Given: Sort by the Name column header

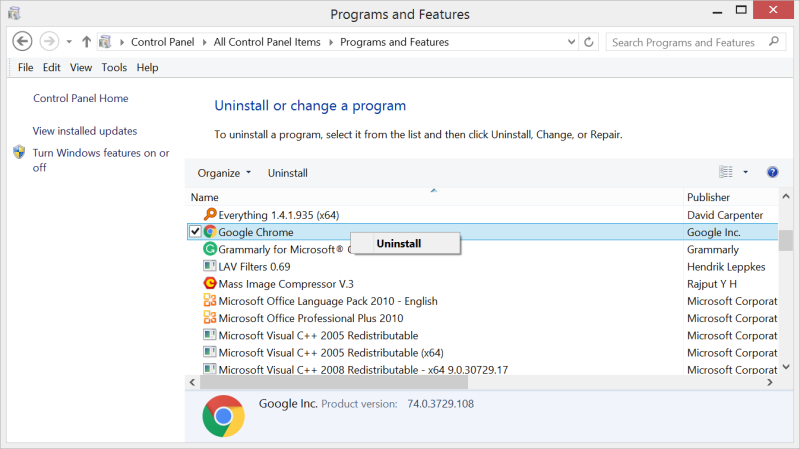Looking at the screenshot, I should pos(434,197).
